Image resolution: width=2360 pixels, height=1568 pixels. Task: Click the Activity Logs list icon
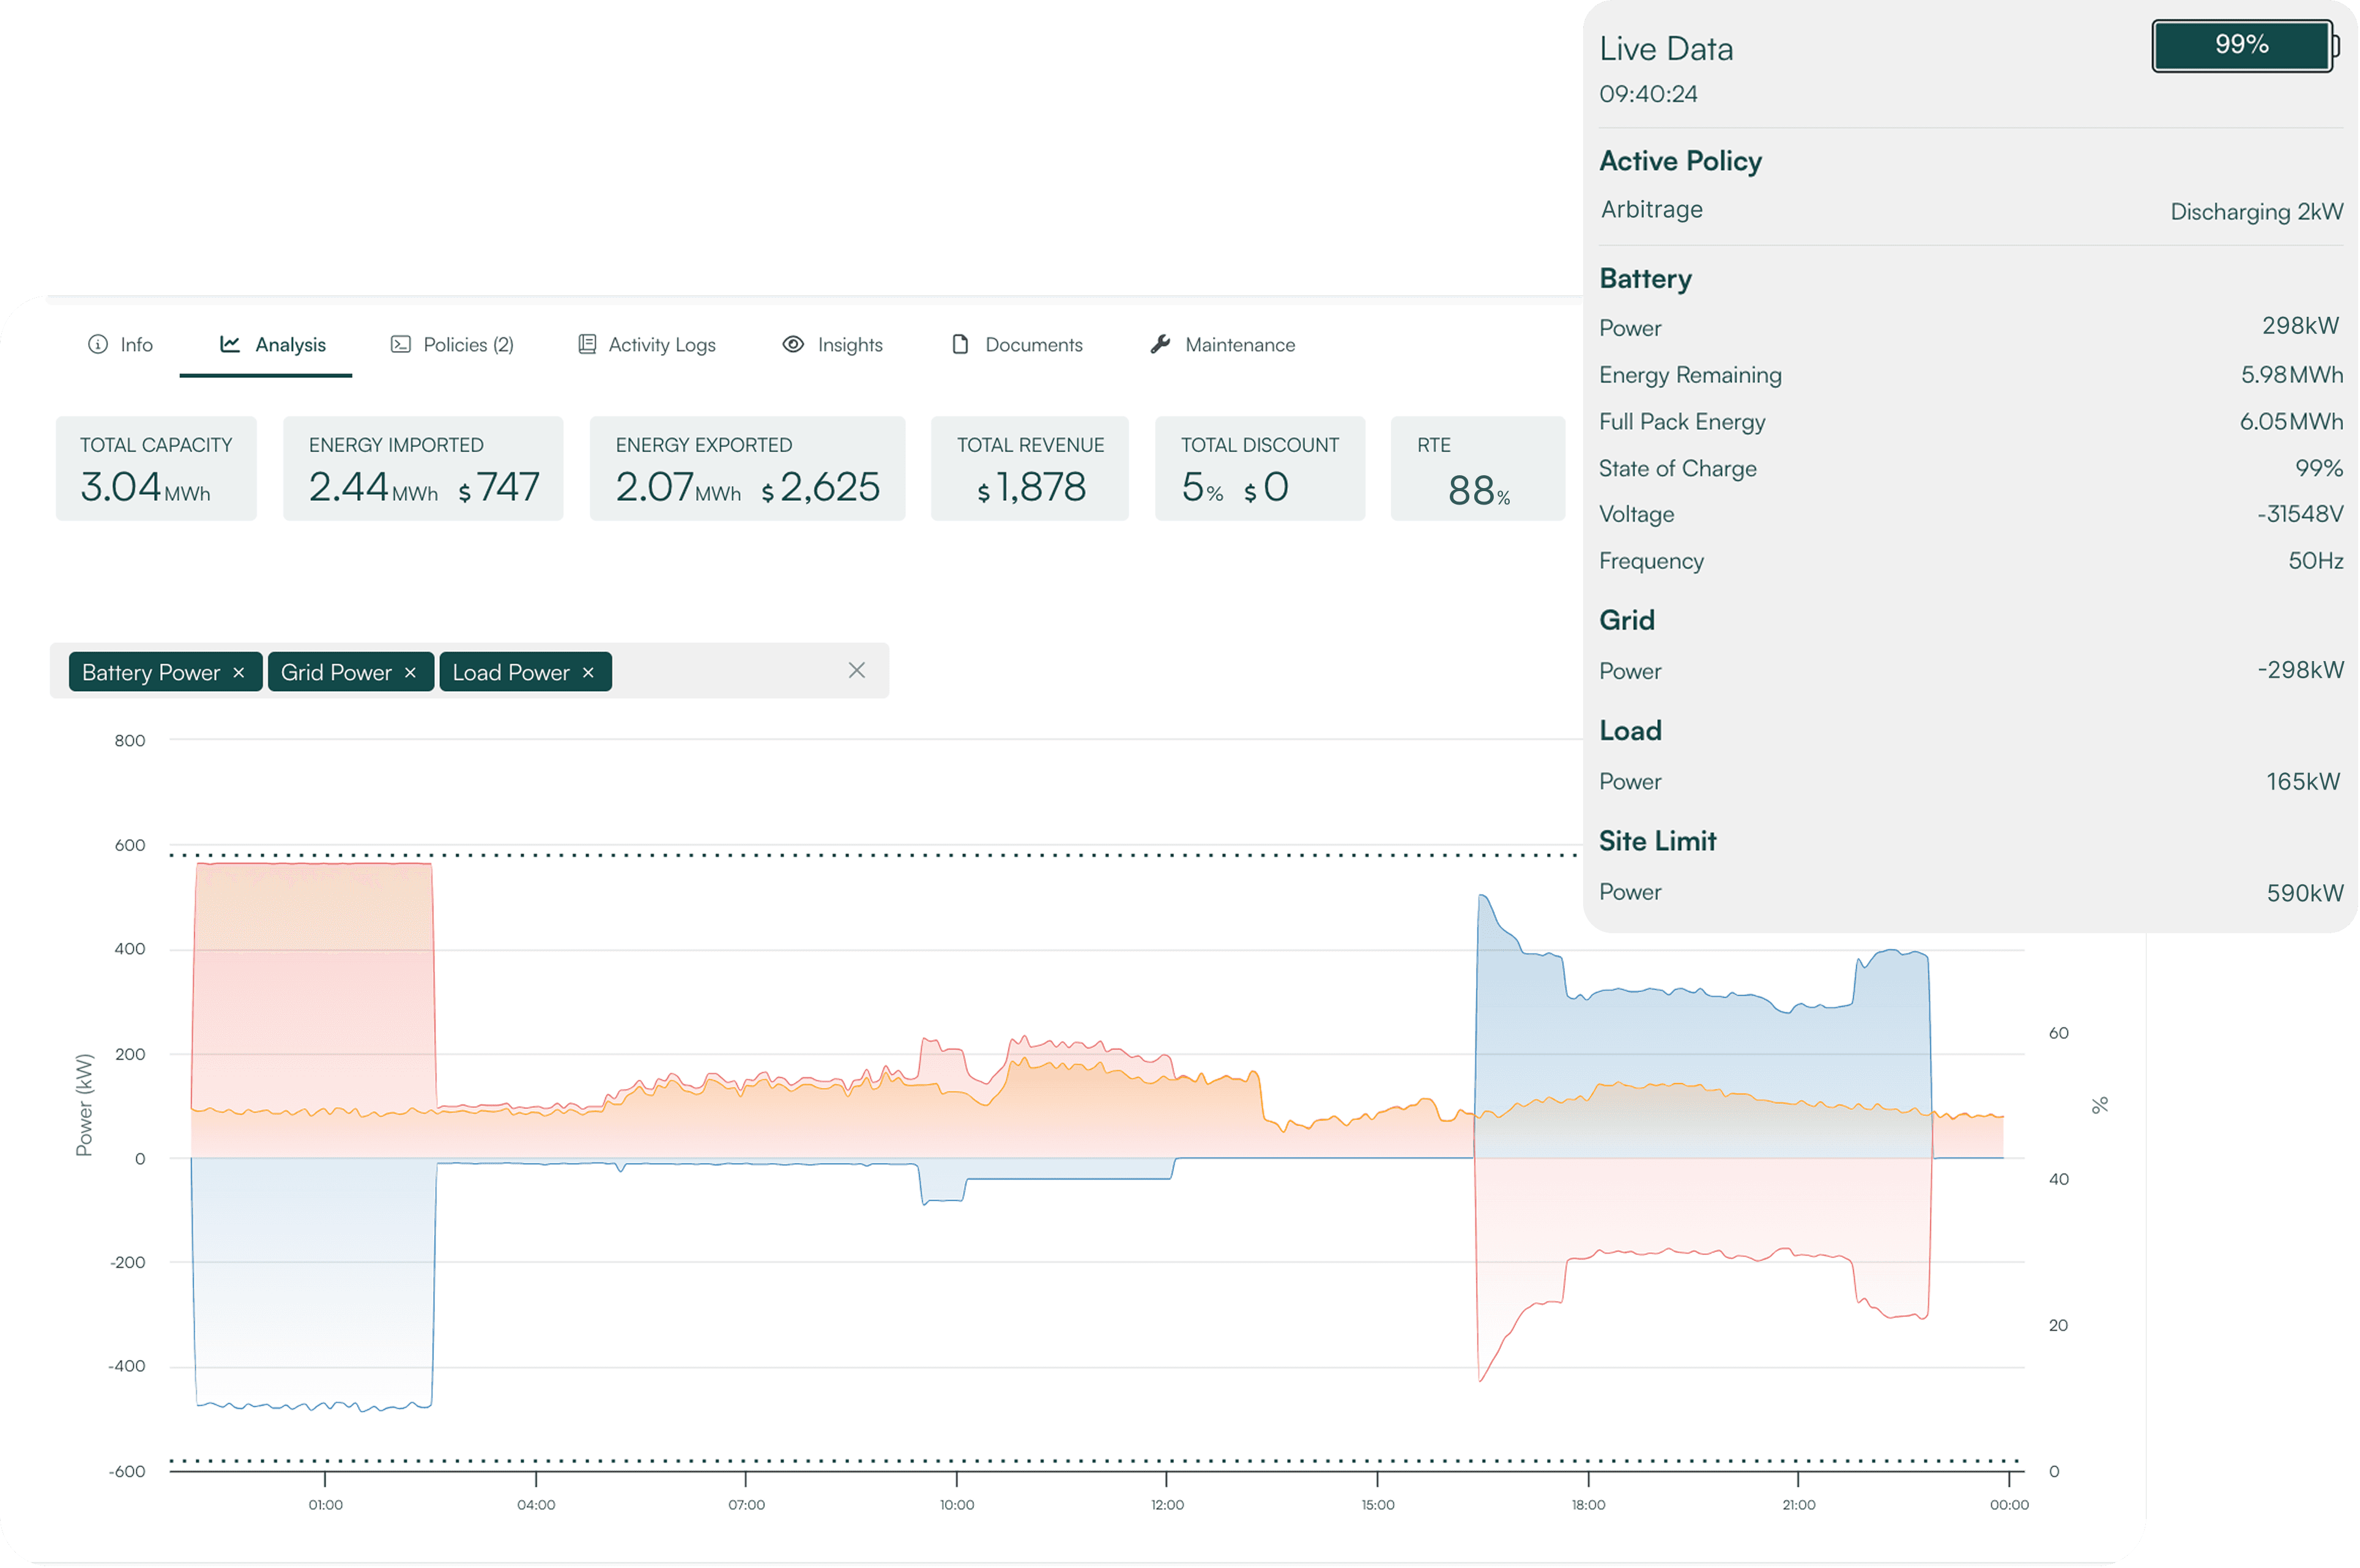(587, 345)
